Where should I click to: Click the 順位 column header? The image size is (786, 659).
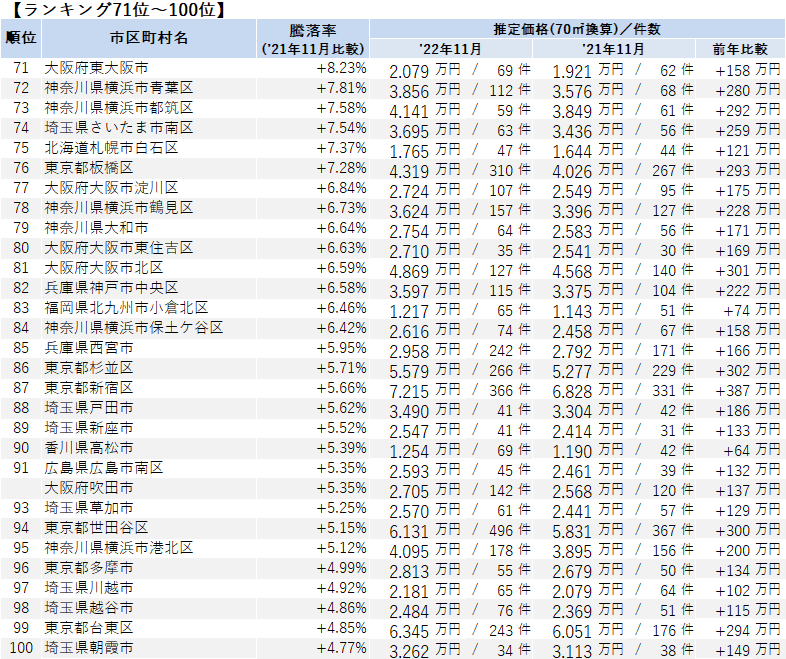(x=21, y=38)
